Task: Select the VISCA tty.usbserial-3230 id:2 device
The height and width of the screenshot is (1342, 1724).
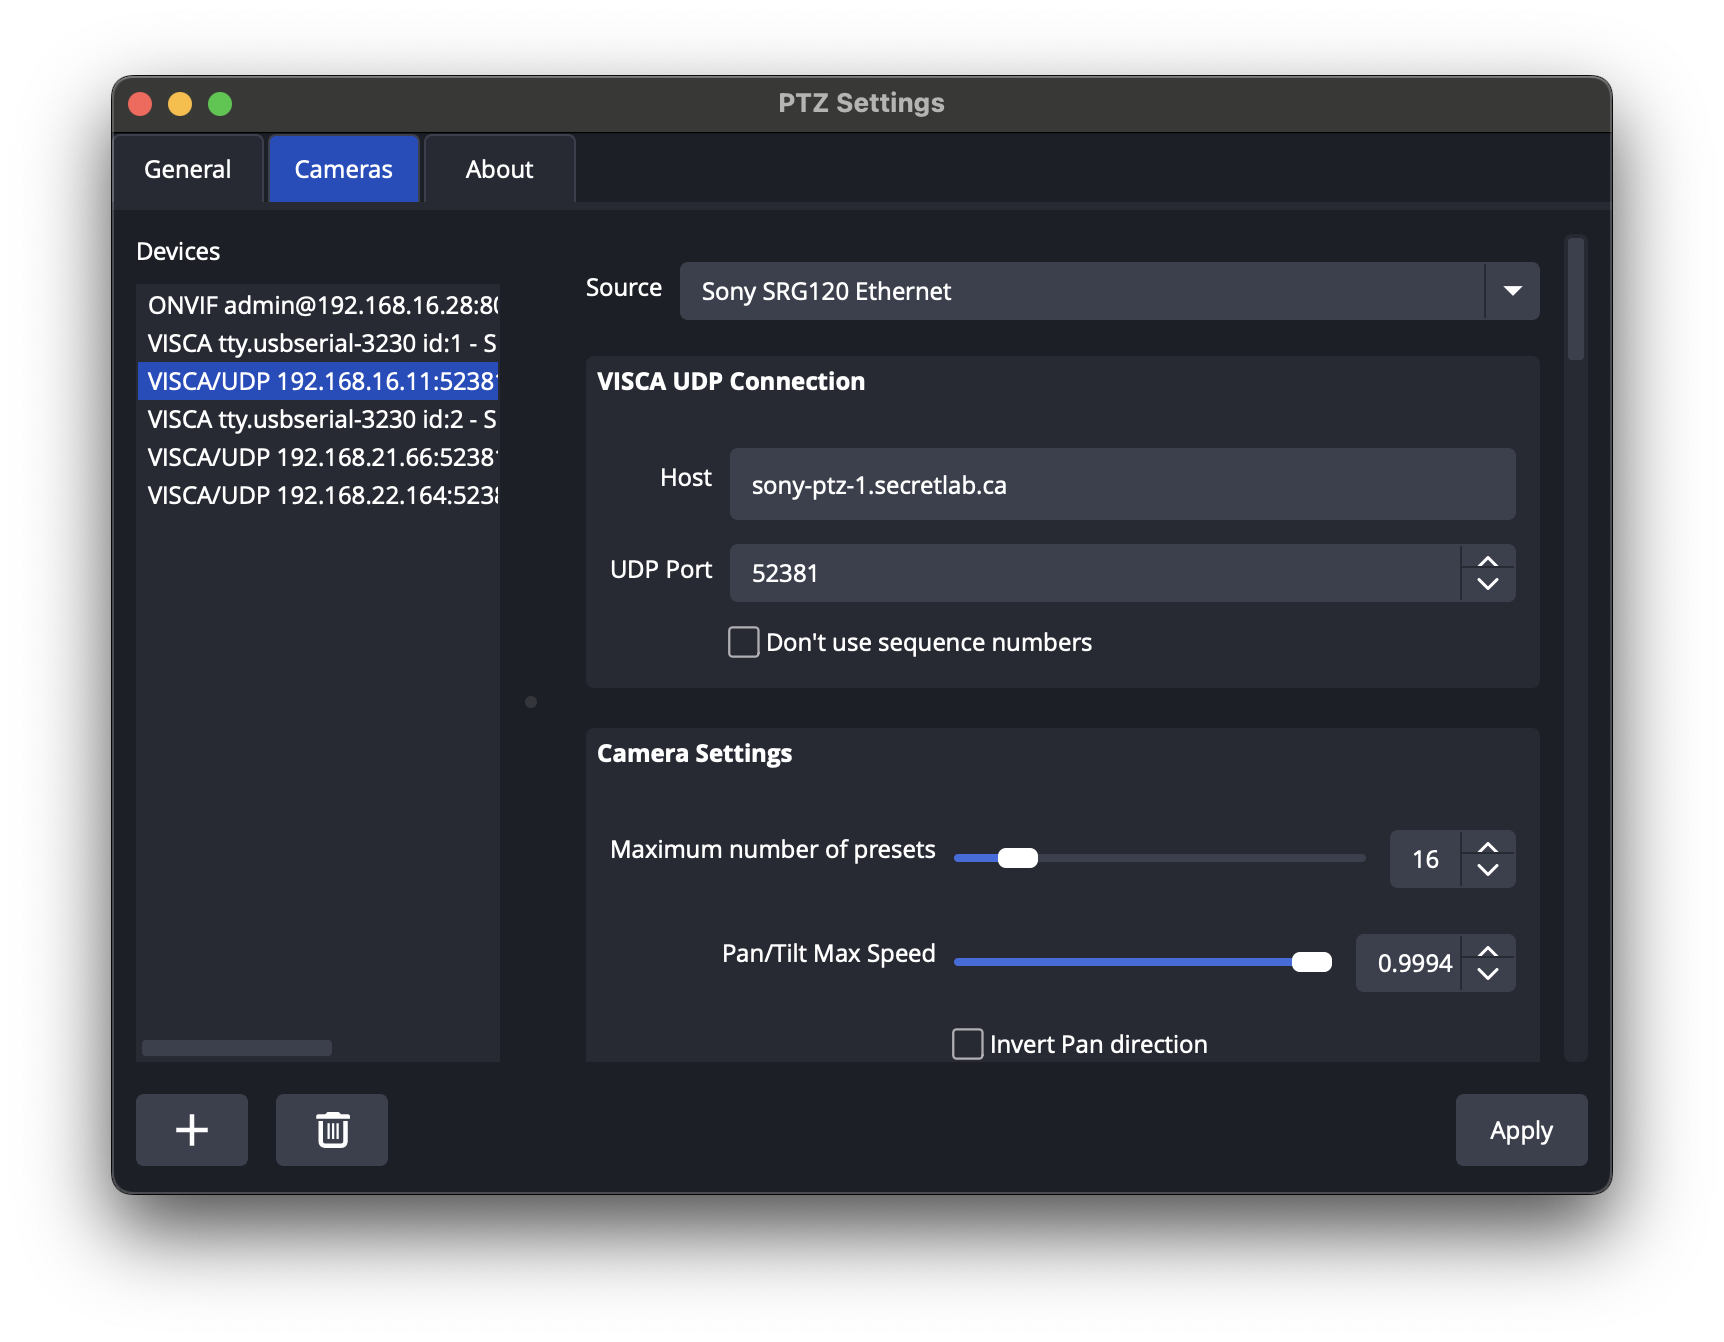Action: 318,419
